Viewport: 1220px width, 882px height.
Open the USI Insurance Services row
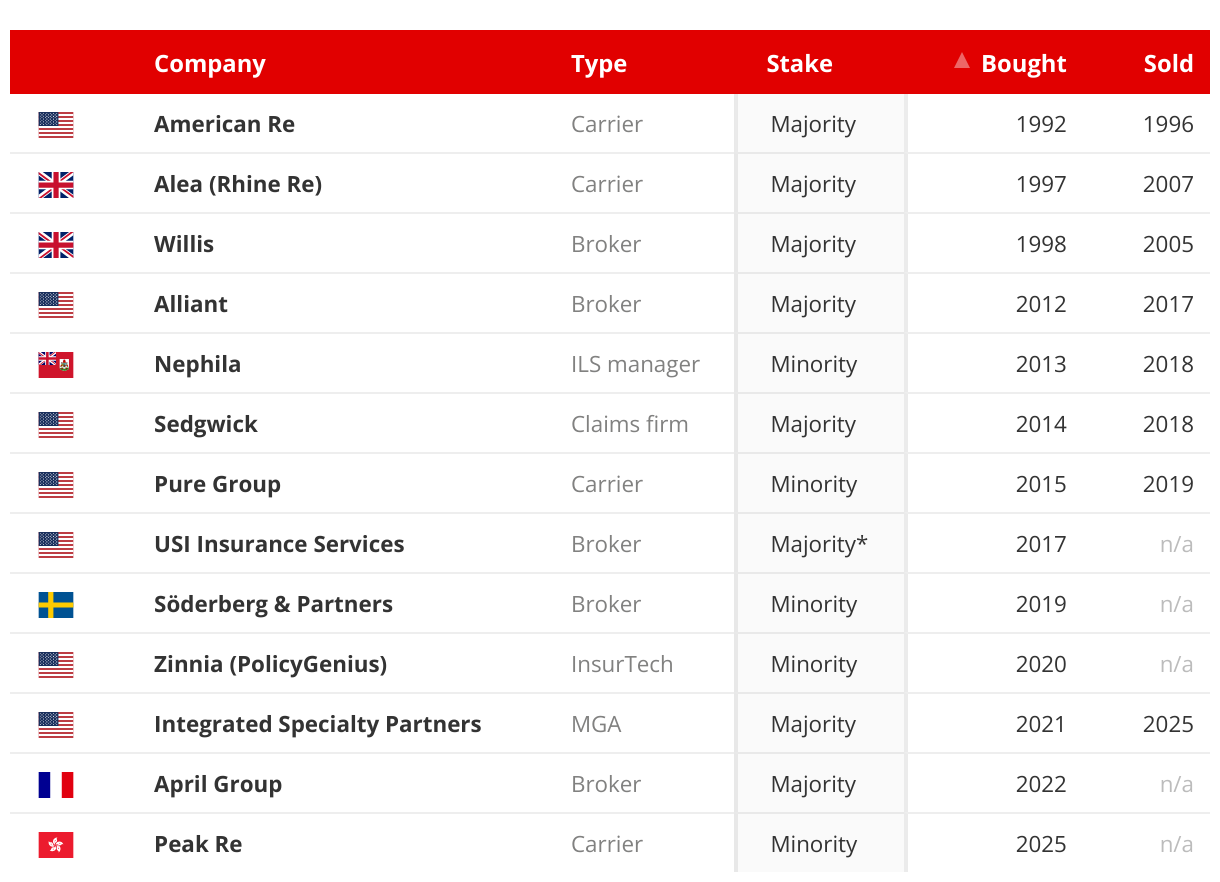click(x=279, y=544)
